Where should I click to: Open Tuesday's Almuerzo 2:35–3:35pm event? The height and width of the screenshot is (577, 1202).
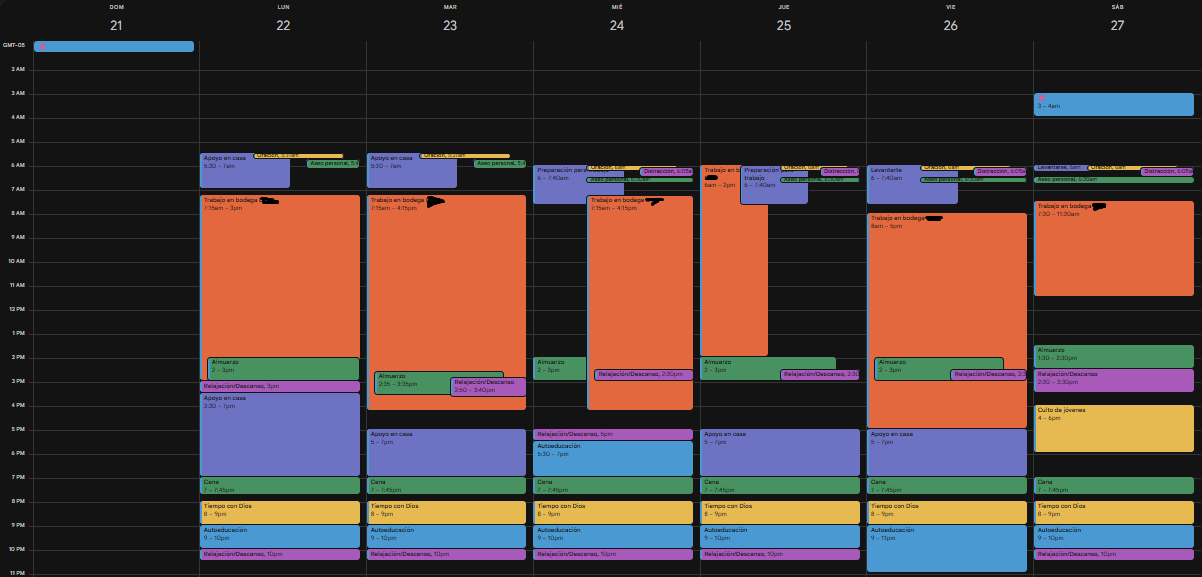click(410, 382)
